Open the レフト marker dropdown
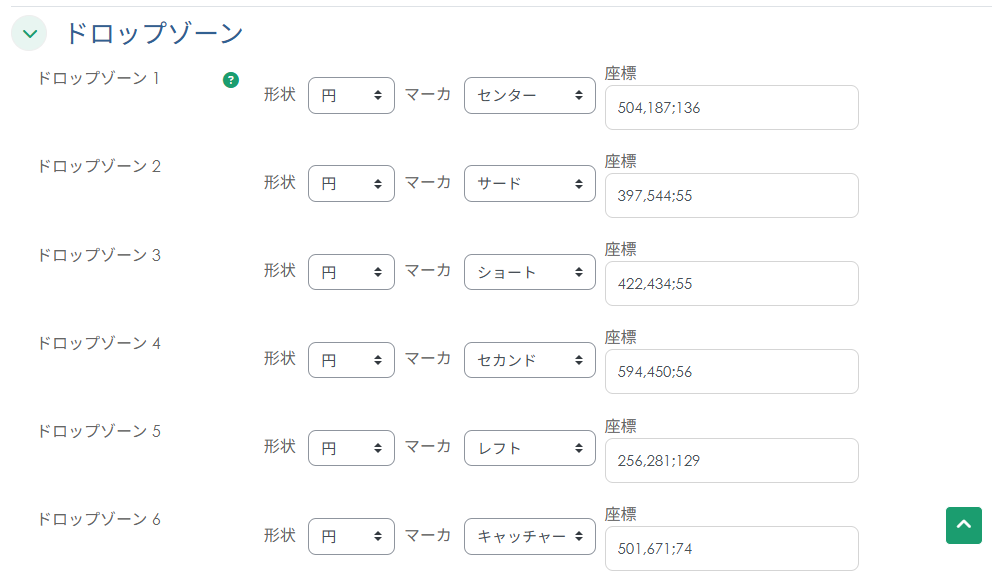 [x=529, y=448]
